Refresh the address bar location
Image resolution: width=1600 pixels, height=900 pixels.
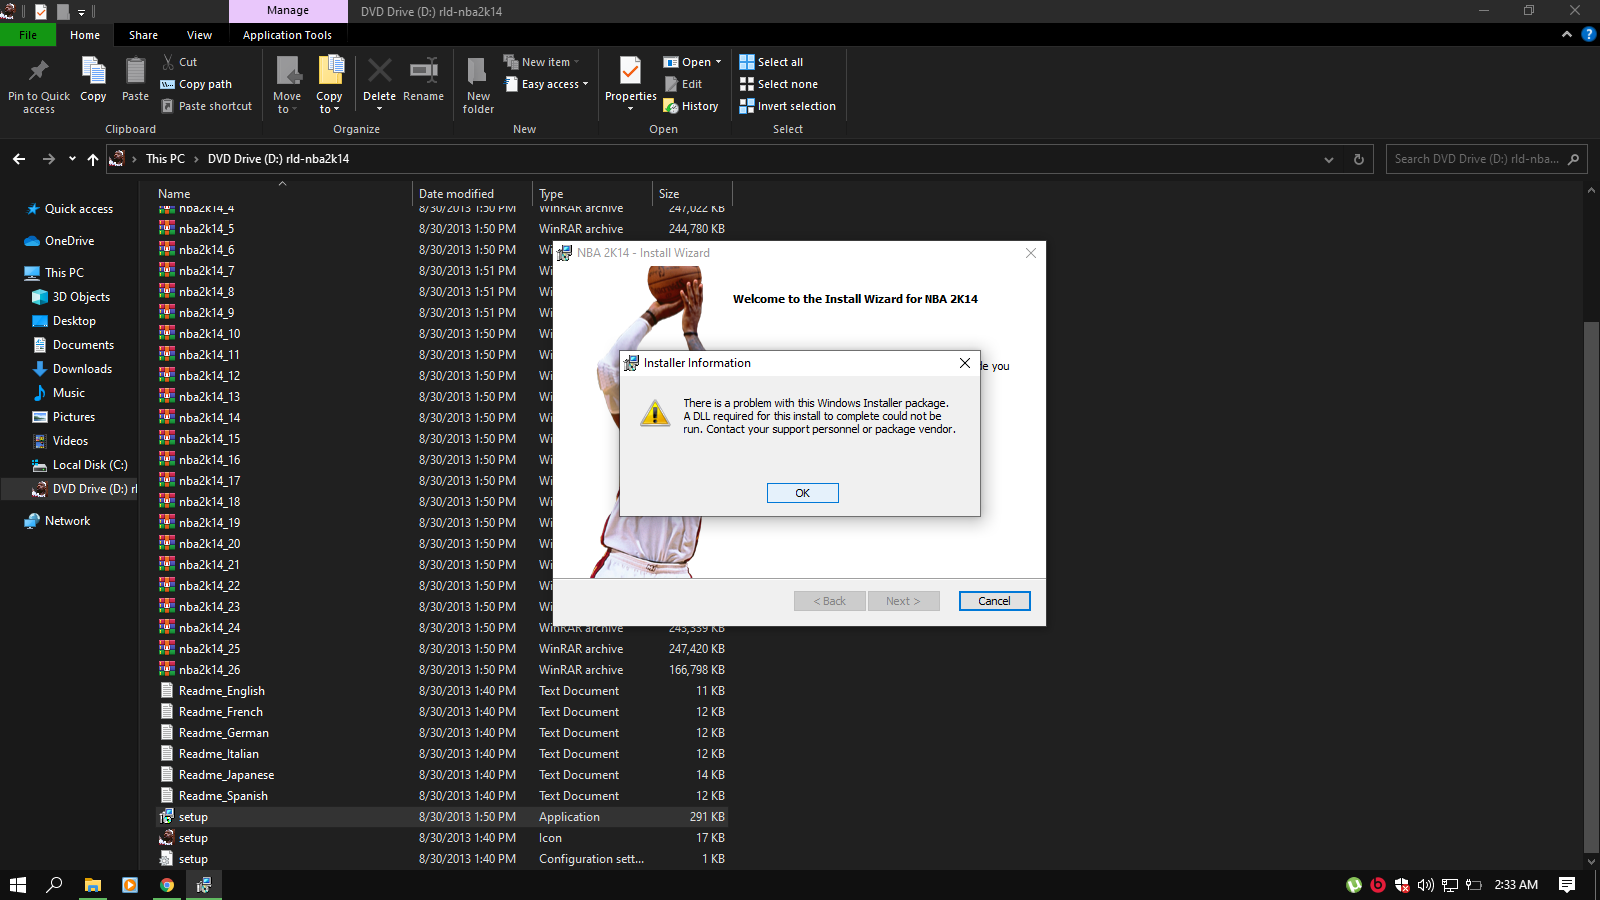(1358, 159)
